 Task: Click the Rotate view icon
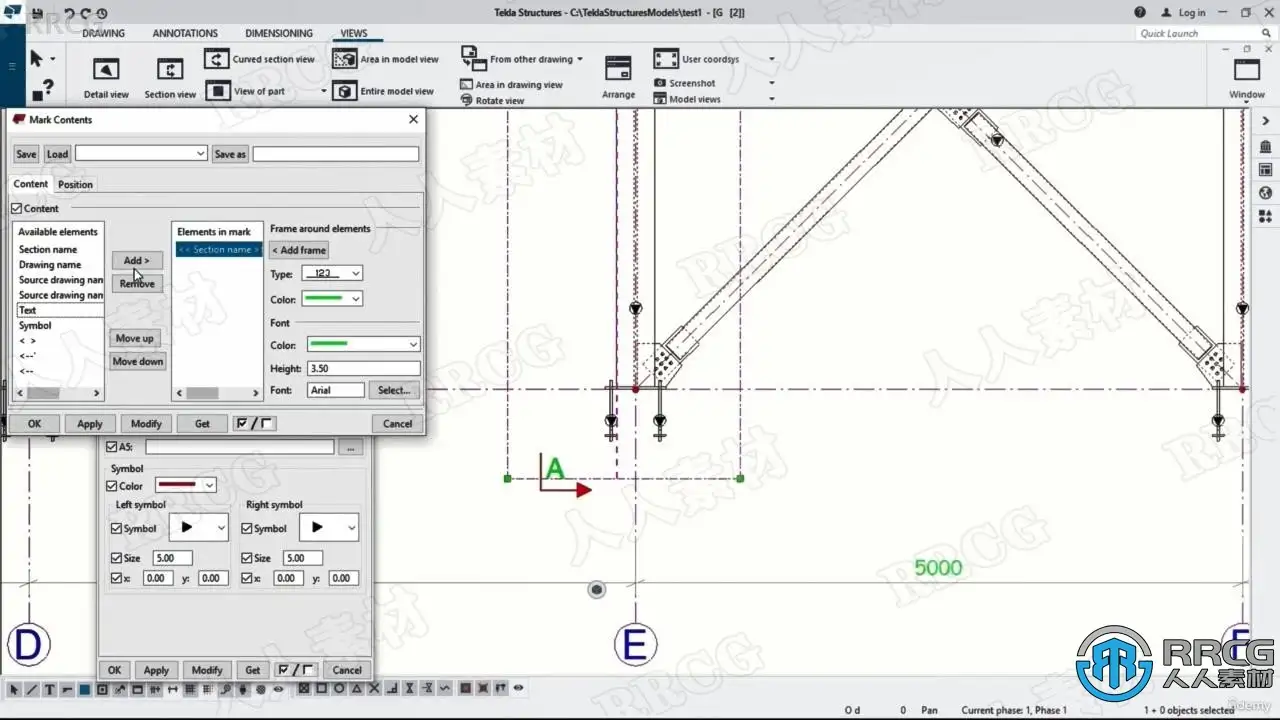coord(467,100)
